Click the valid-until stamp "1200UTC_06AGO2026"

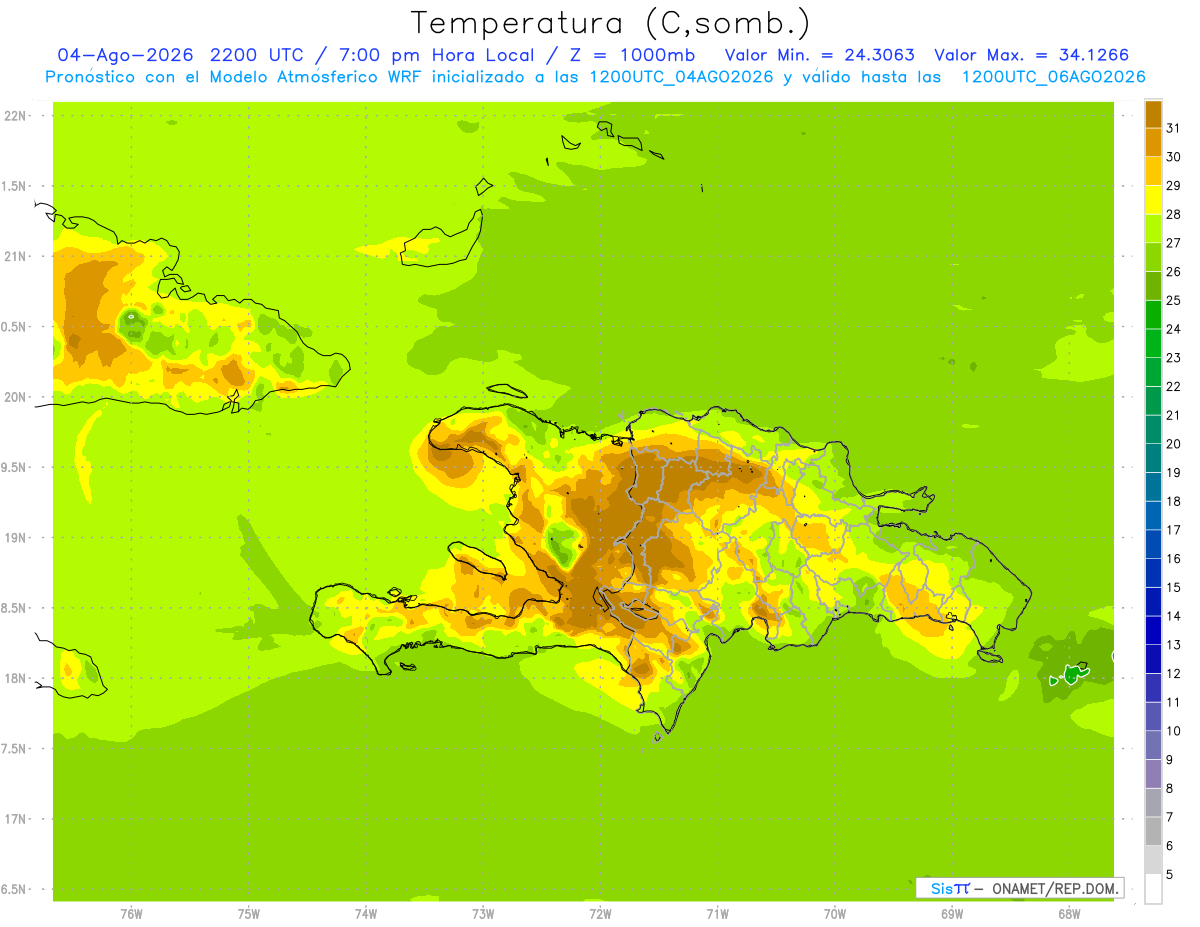pyautogui.click(x=1053, y=77)
